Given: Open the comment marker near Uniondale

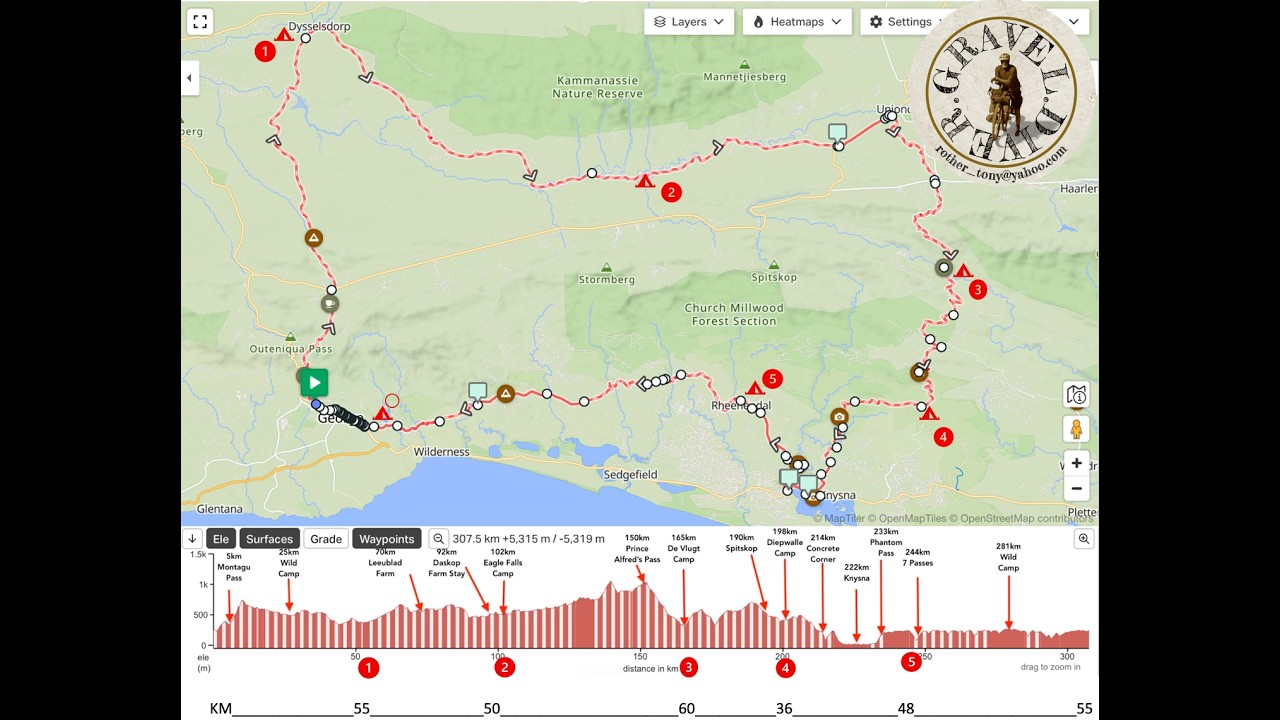Looking at the screenshot, I should (x=837, y=132).
